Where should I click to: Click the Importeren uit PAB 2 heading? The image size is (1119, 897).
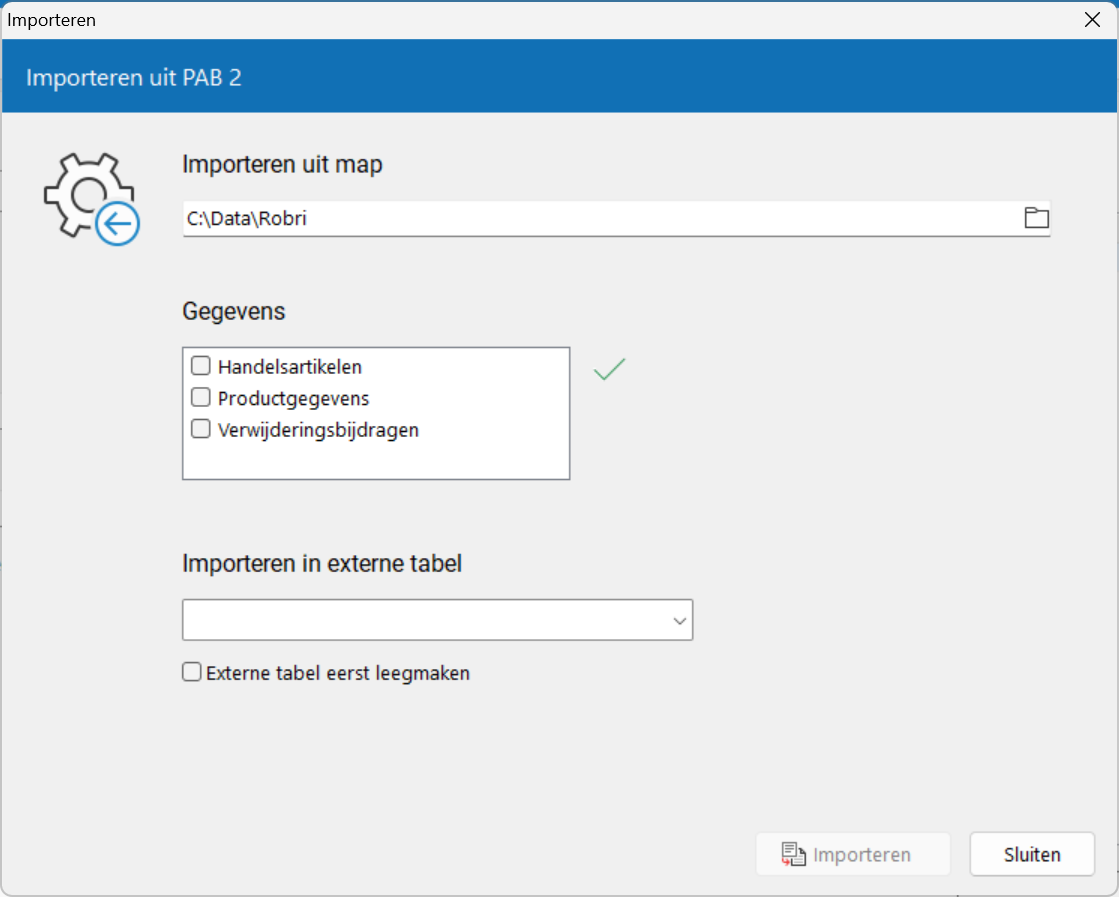coord(133,77)
